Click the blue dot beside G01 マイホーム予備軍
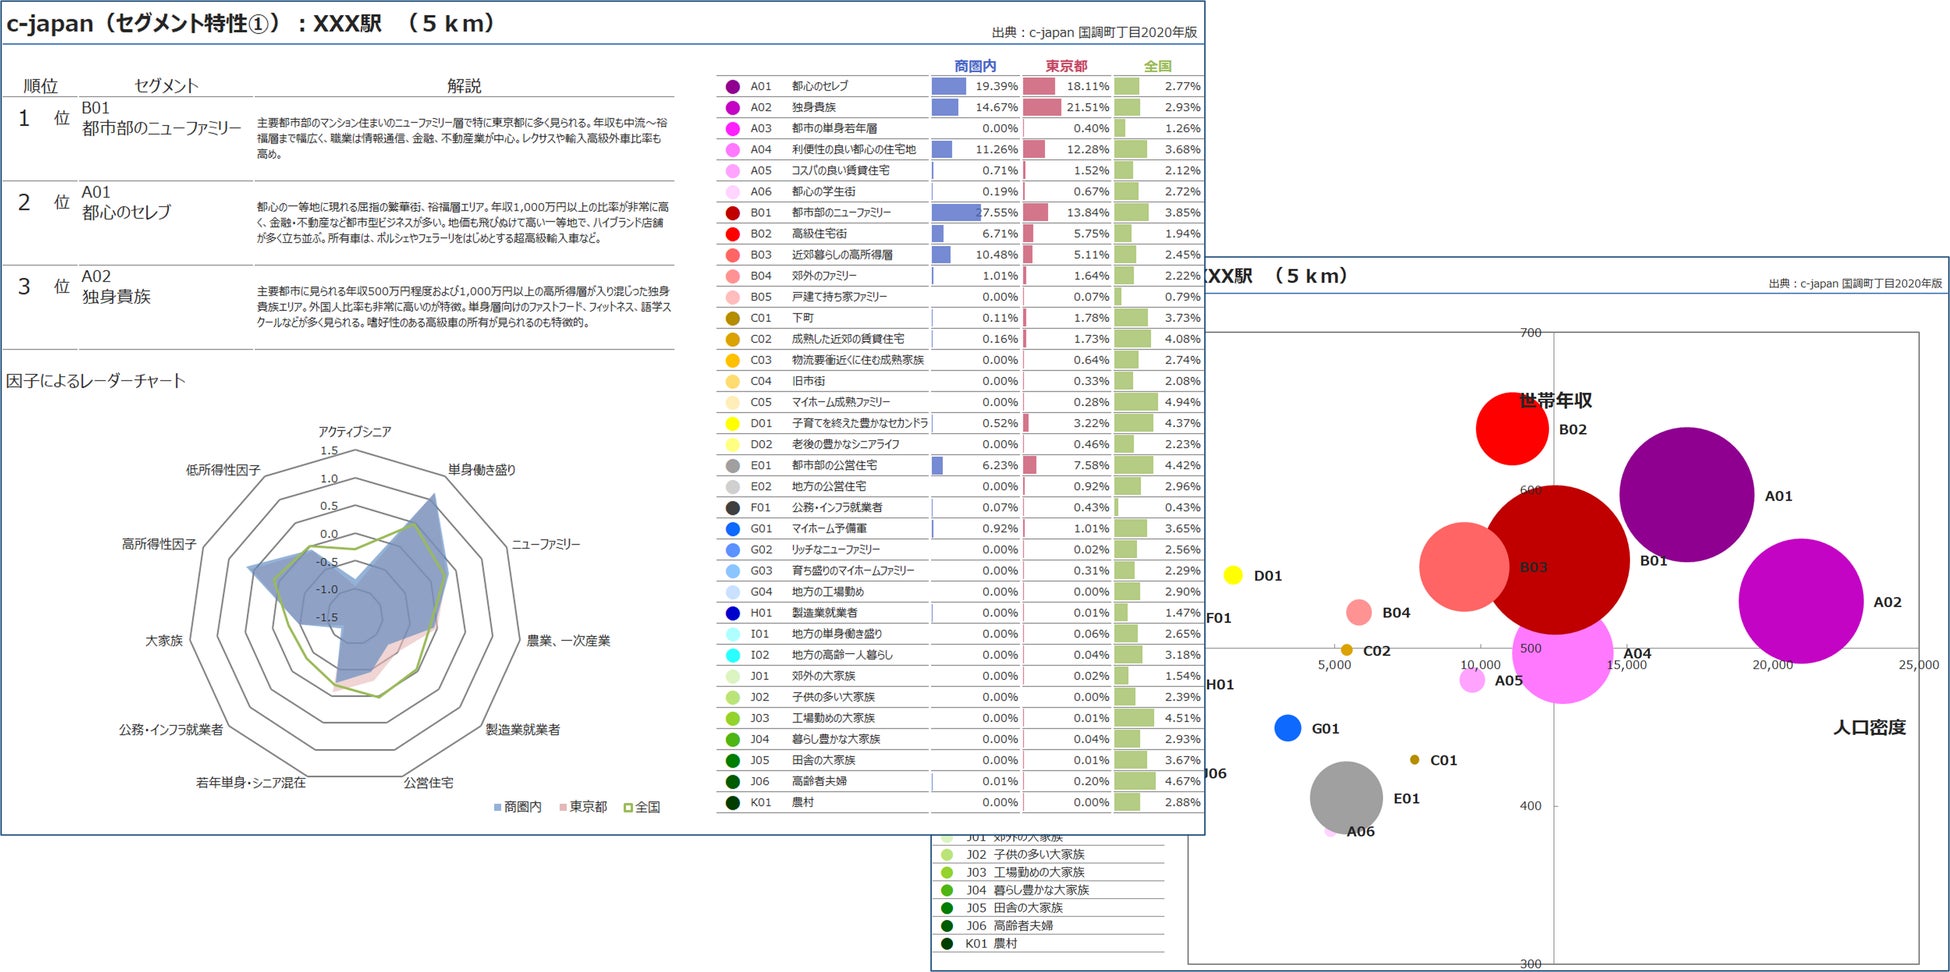This screenshot has width=1950, height=972. [x=733, y=529]
